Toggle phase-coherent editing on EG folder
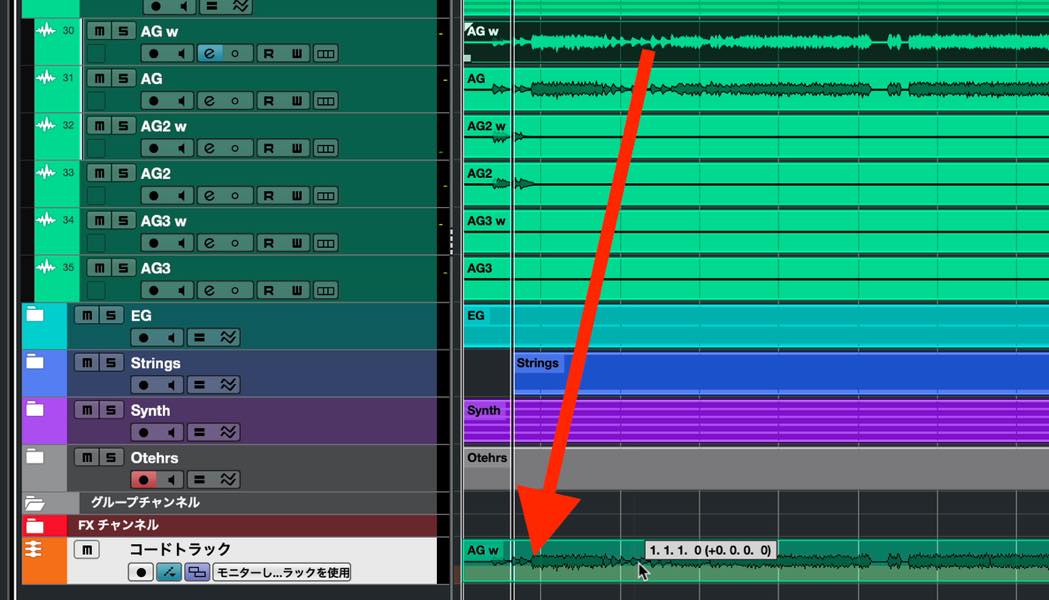The height and width of the screenshot is (600, 1049). tap(228, 338)
